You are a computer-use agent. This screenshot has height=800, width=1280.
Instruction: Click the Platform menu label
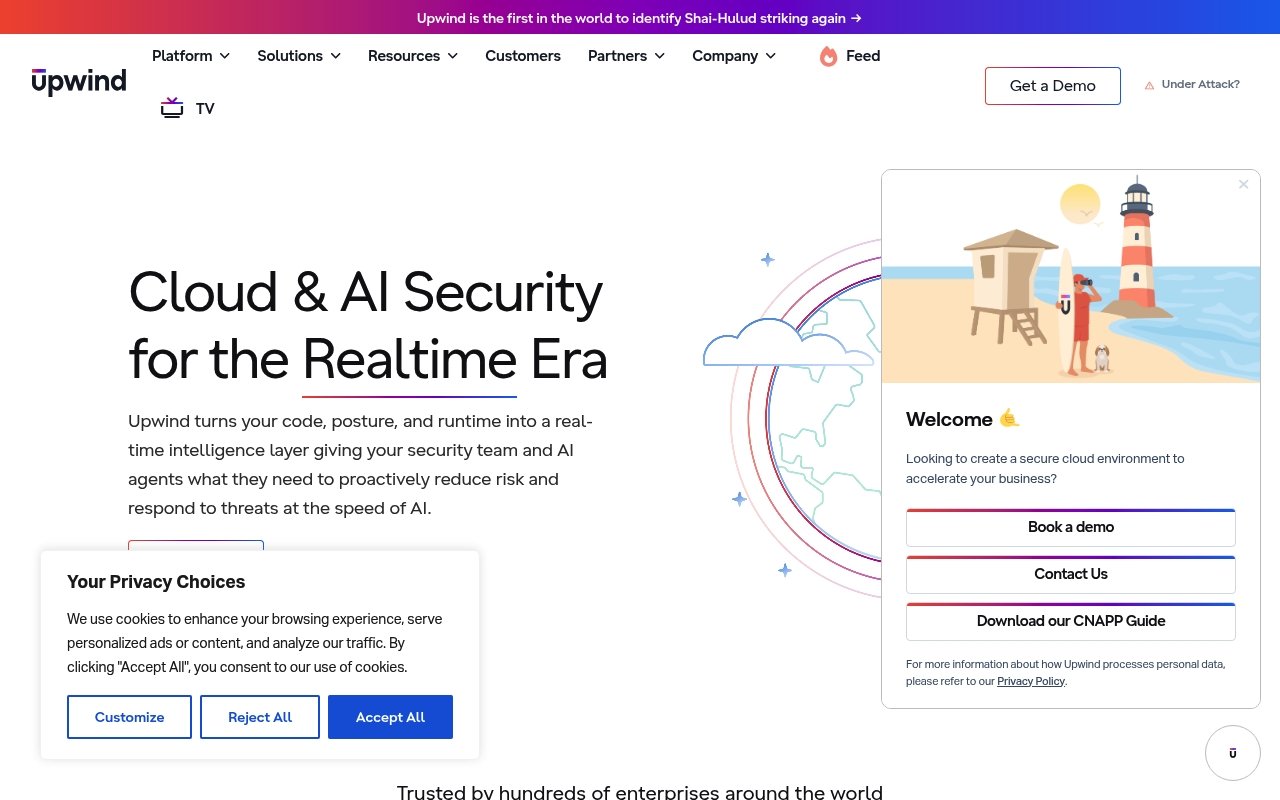click(182, 56)
